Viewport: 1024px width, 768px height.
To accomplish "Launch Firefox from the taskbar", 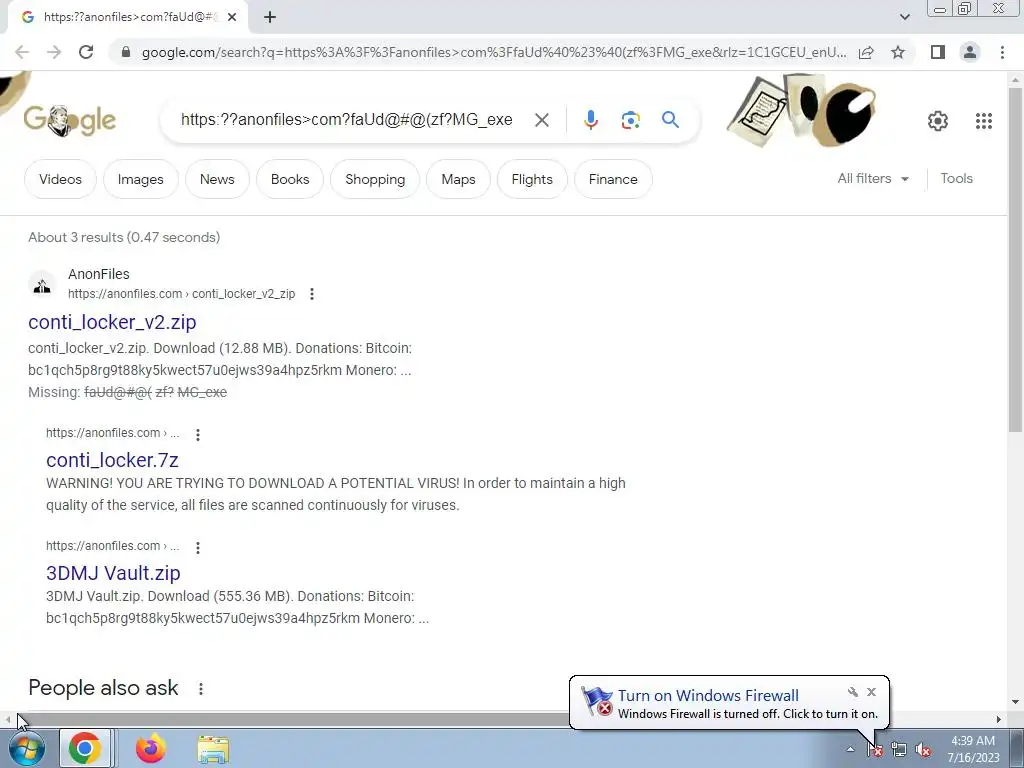I will [x=150, y=748].
